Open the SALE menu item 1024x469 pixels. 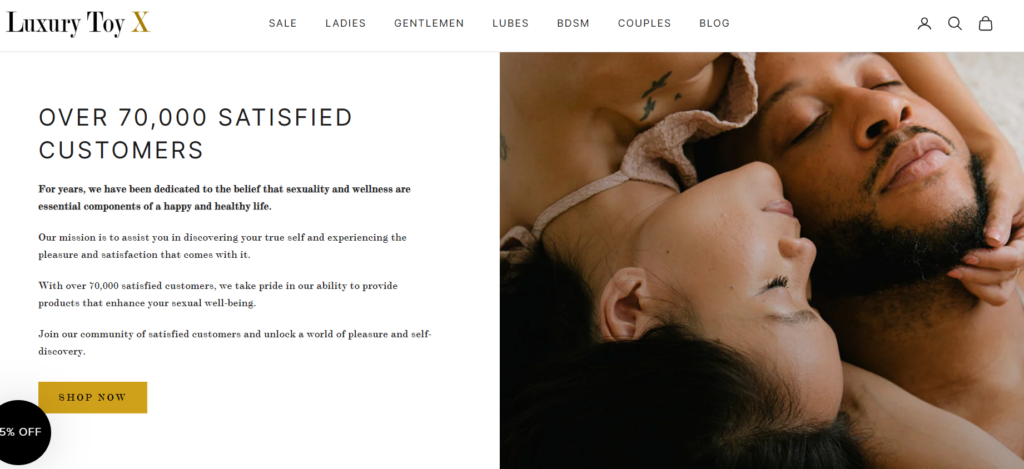point(283,24)
